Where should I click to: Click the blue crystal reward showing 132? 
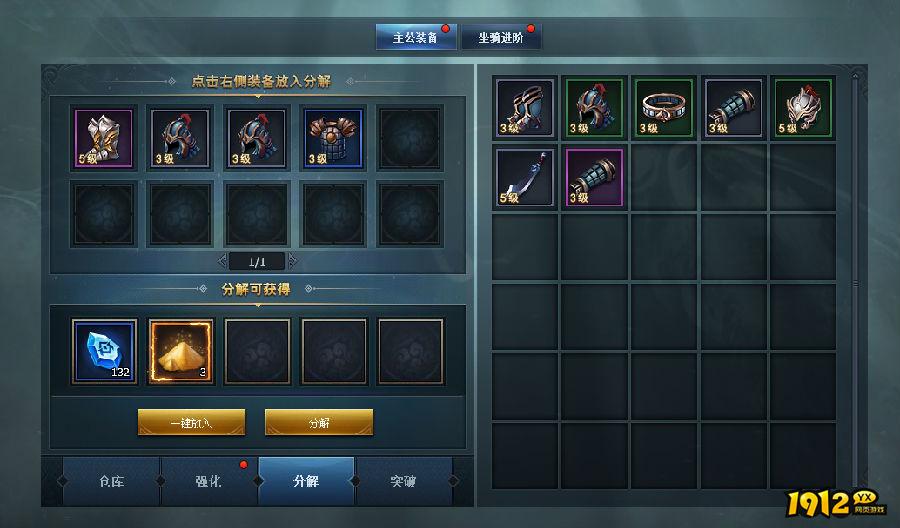tap(104, 351)
